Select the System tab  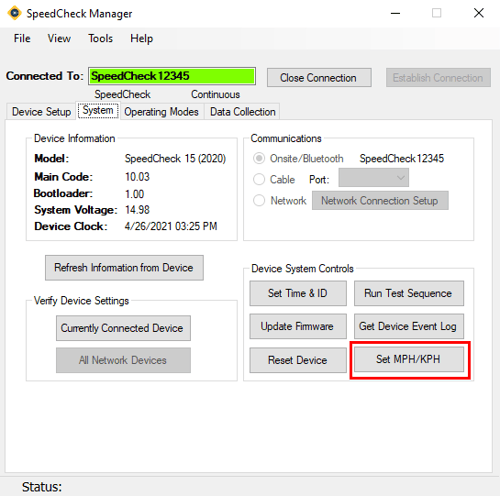pos(98,110)
